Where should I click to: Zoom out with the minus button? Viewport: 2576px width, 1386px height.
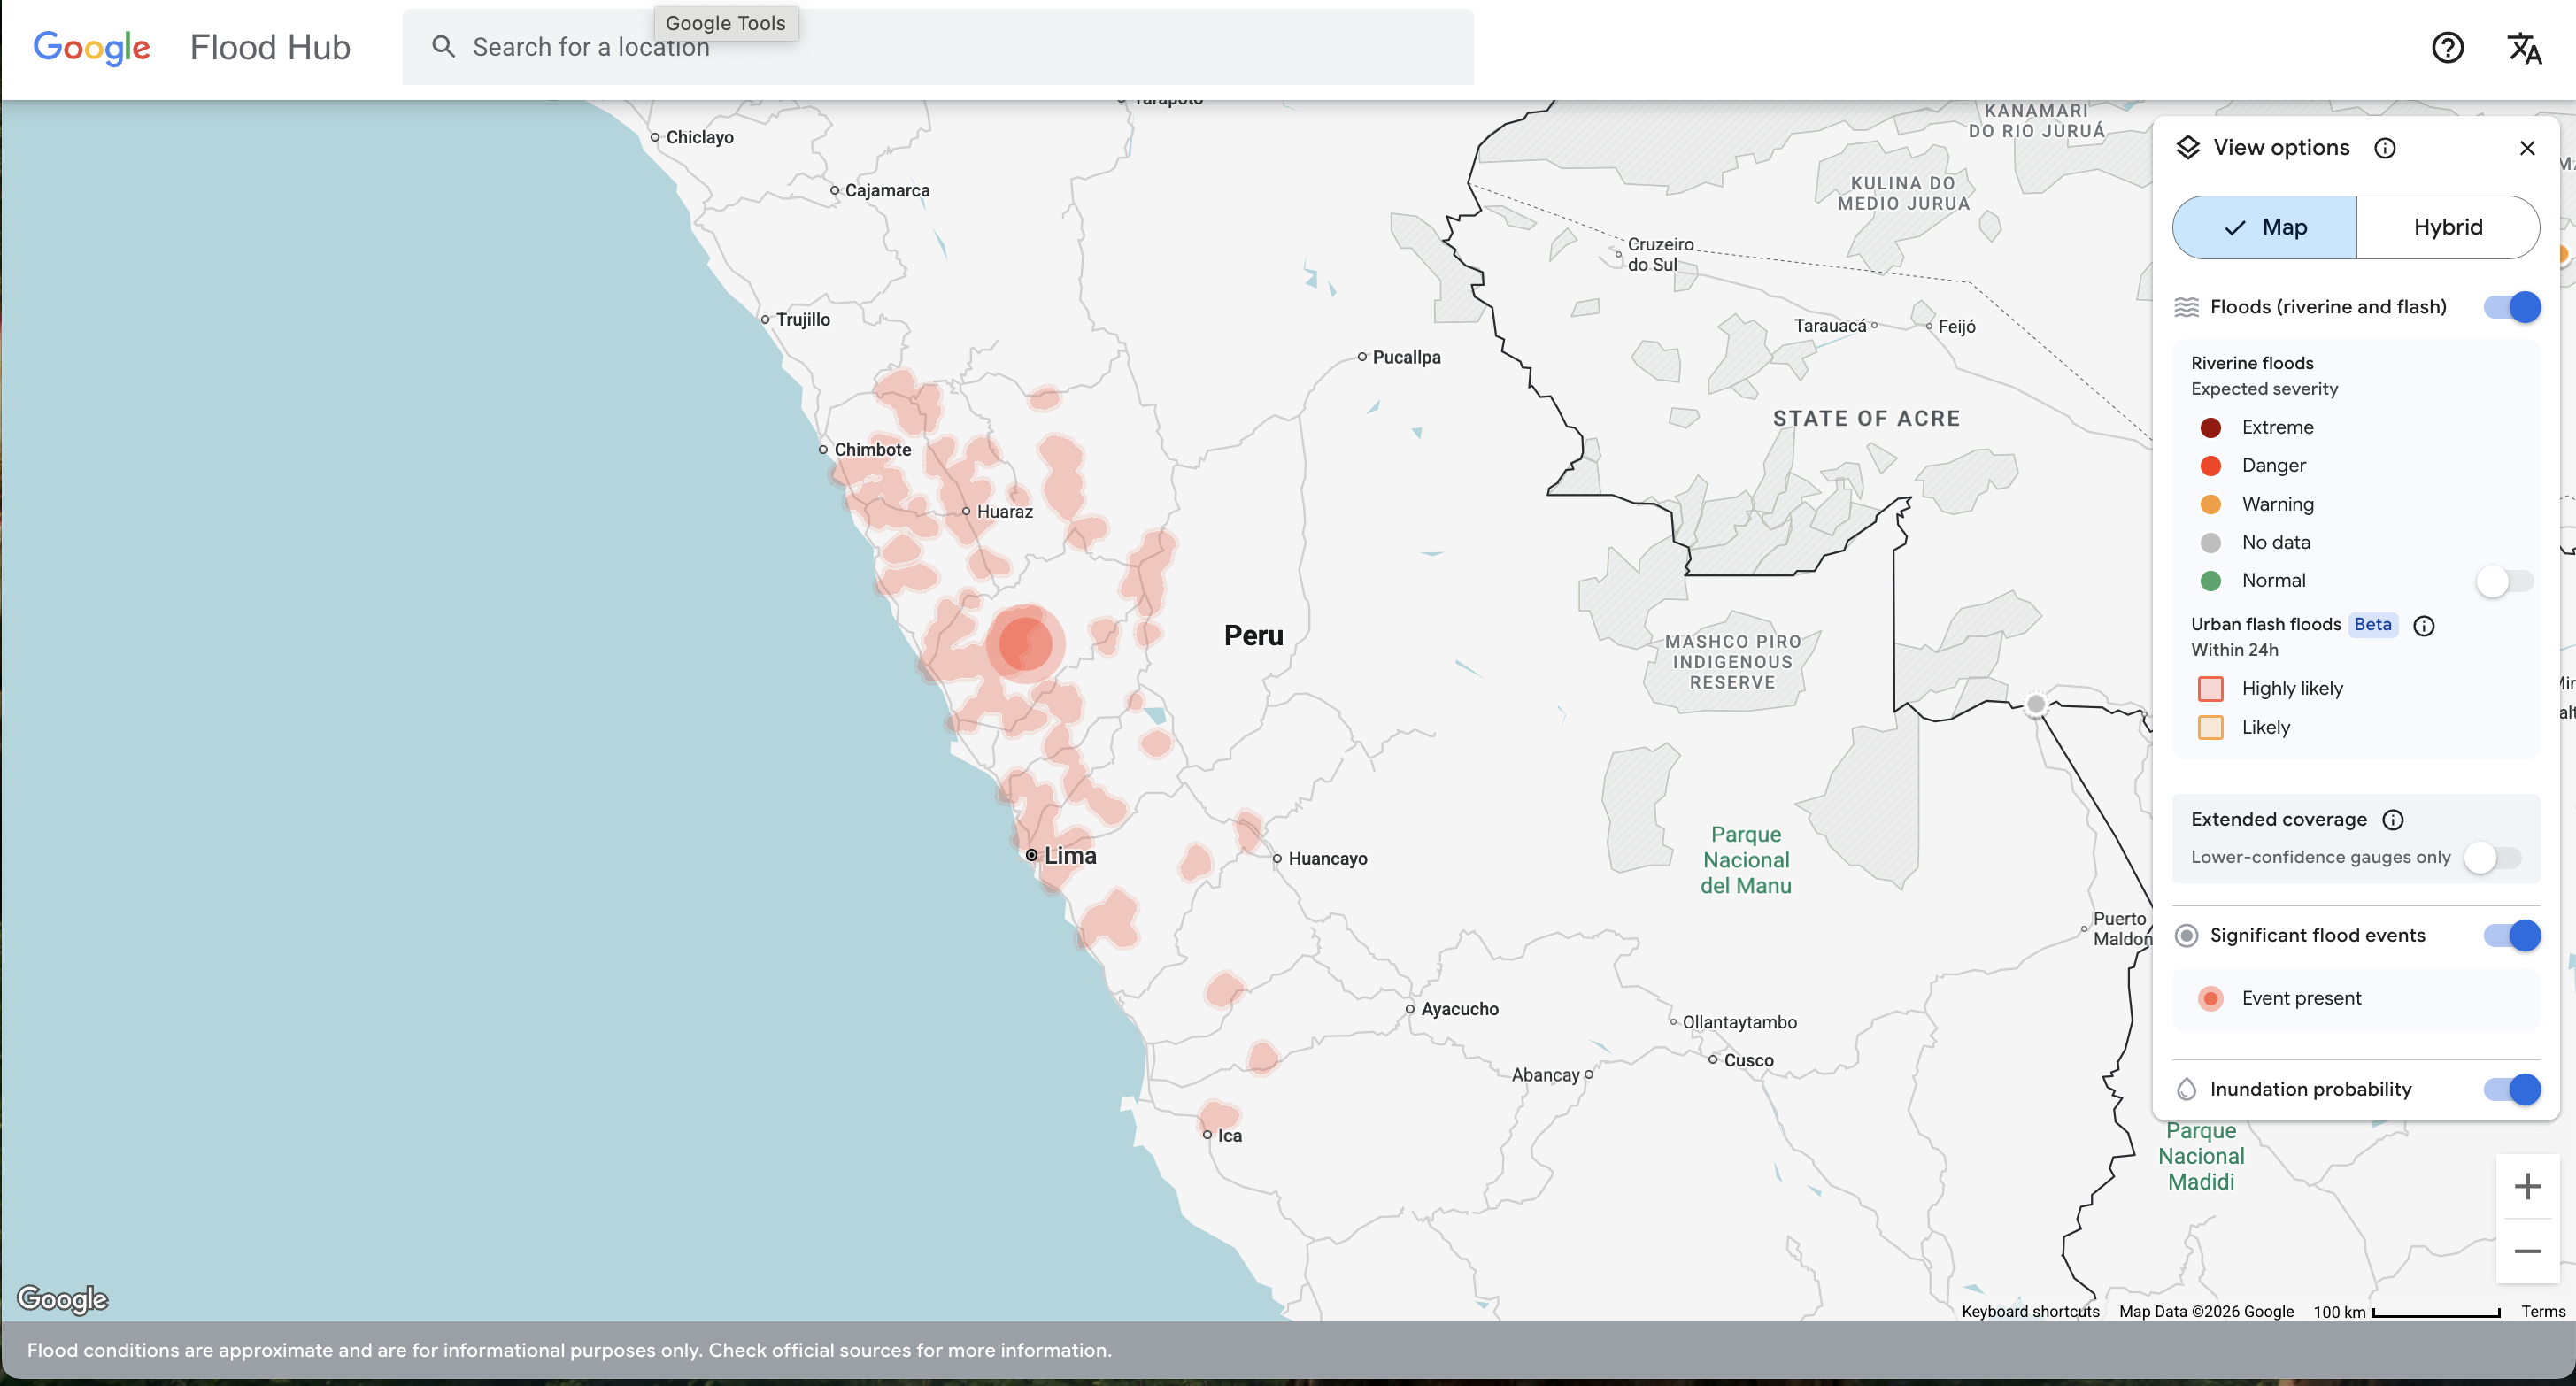[x=2527, y=1251]
